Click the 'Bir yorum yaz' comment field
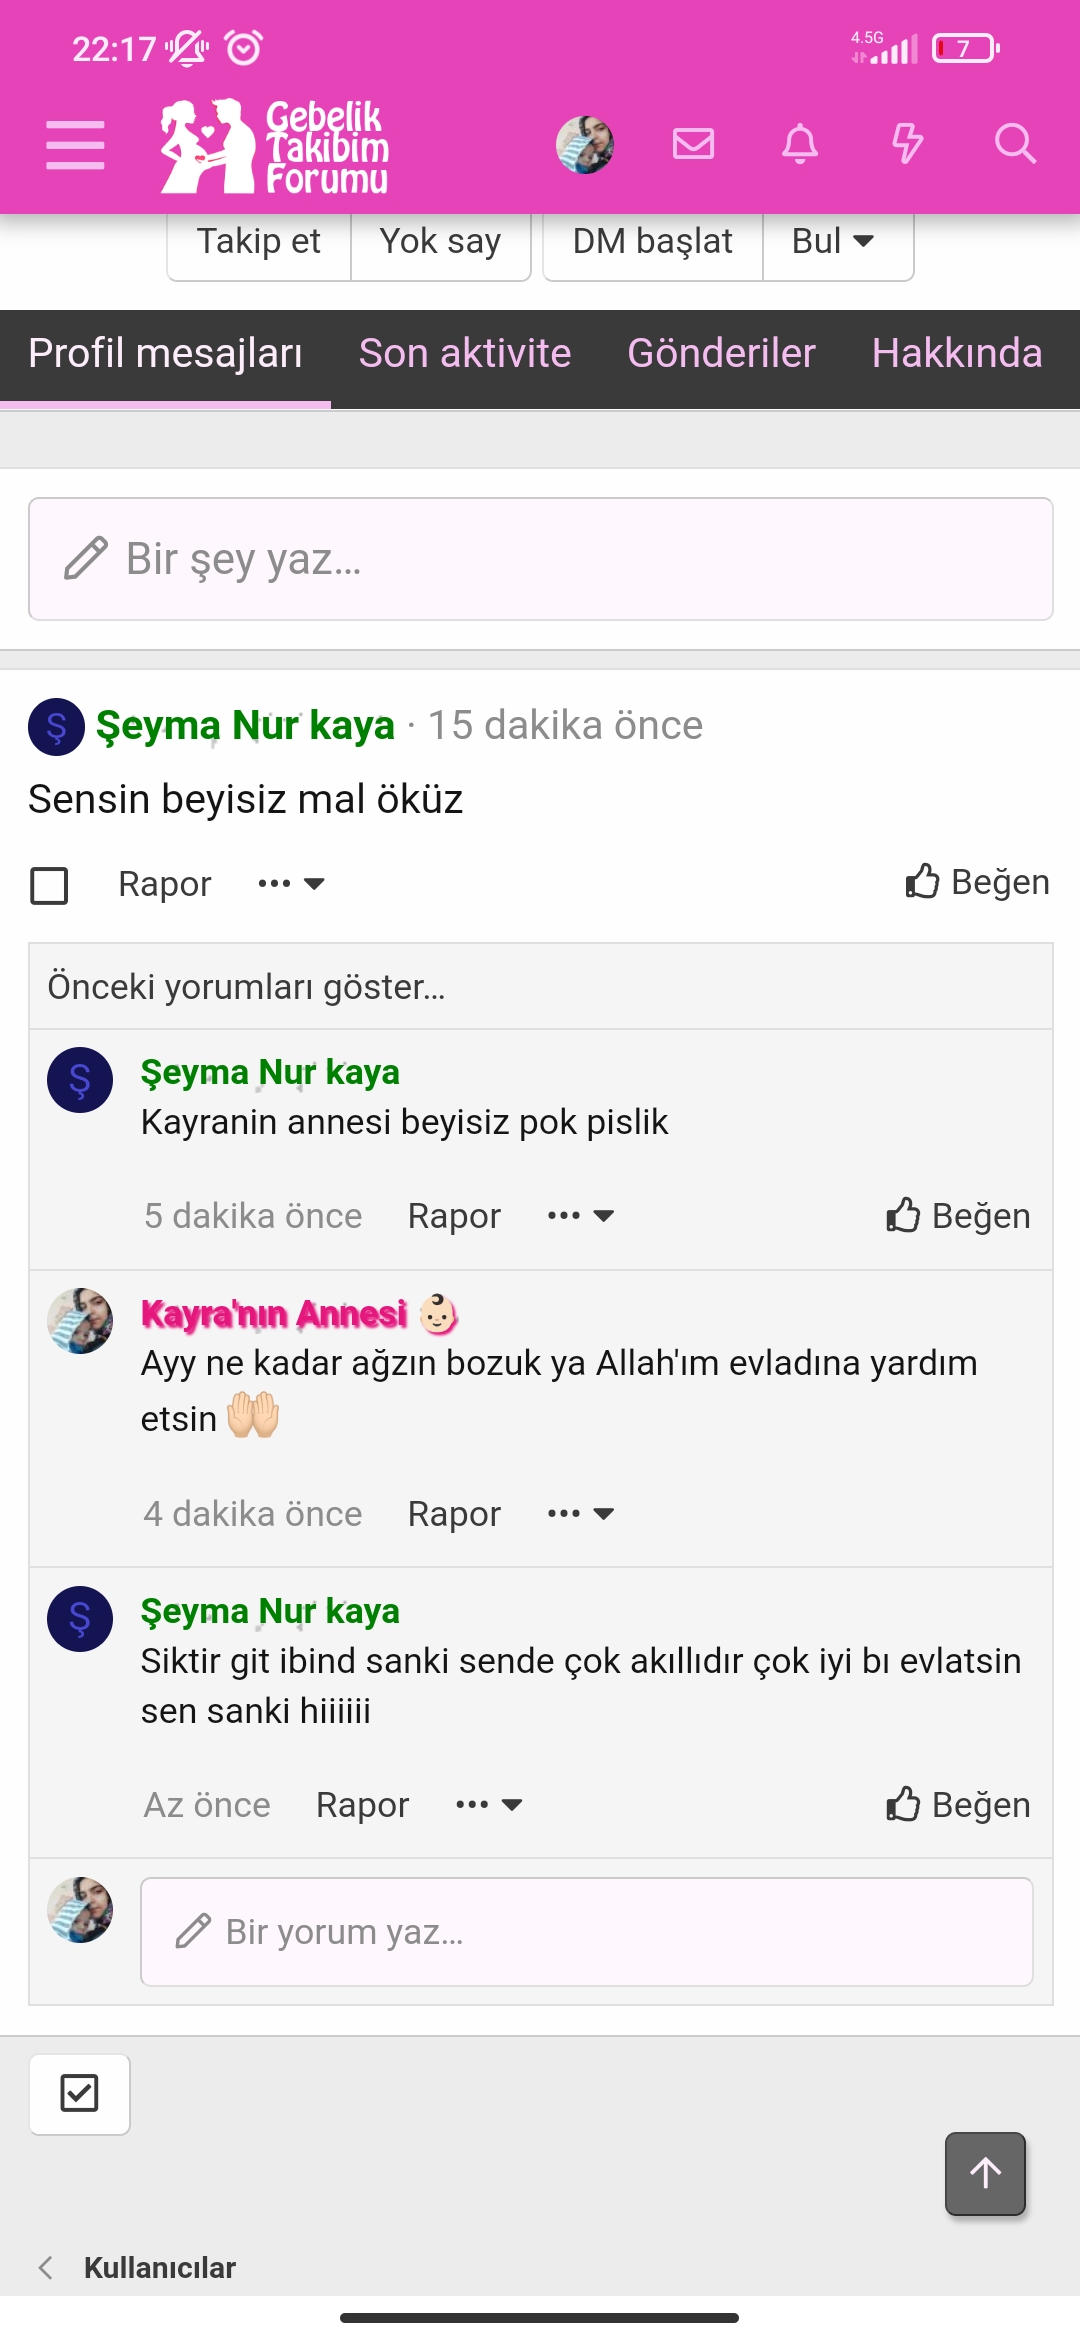1080x2340 pixels. click(x=586, y=1932)
